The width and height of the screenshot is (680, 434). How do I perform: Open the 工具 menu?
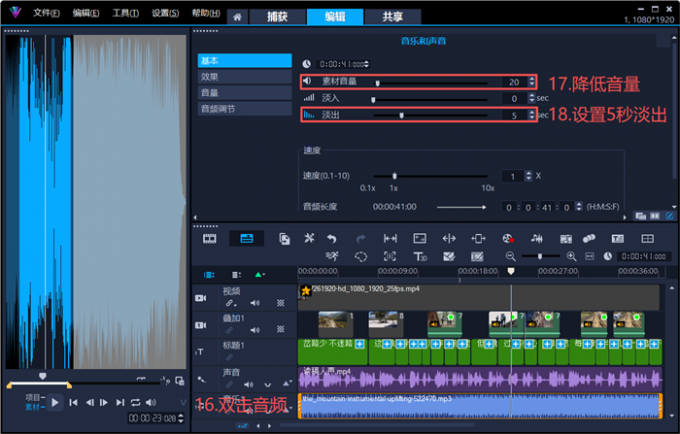(x=126, y=13)
